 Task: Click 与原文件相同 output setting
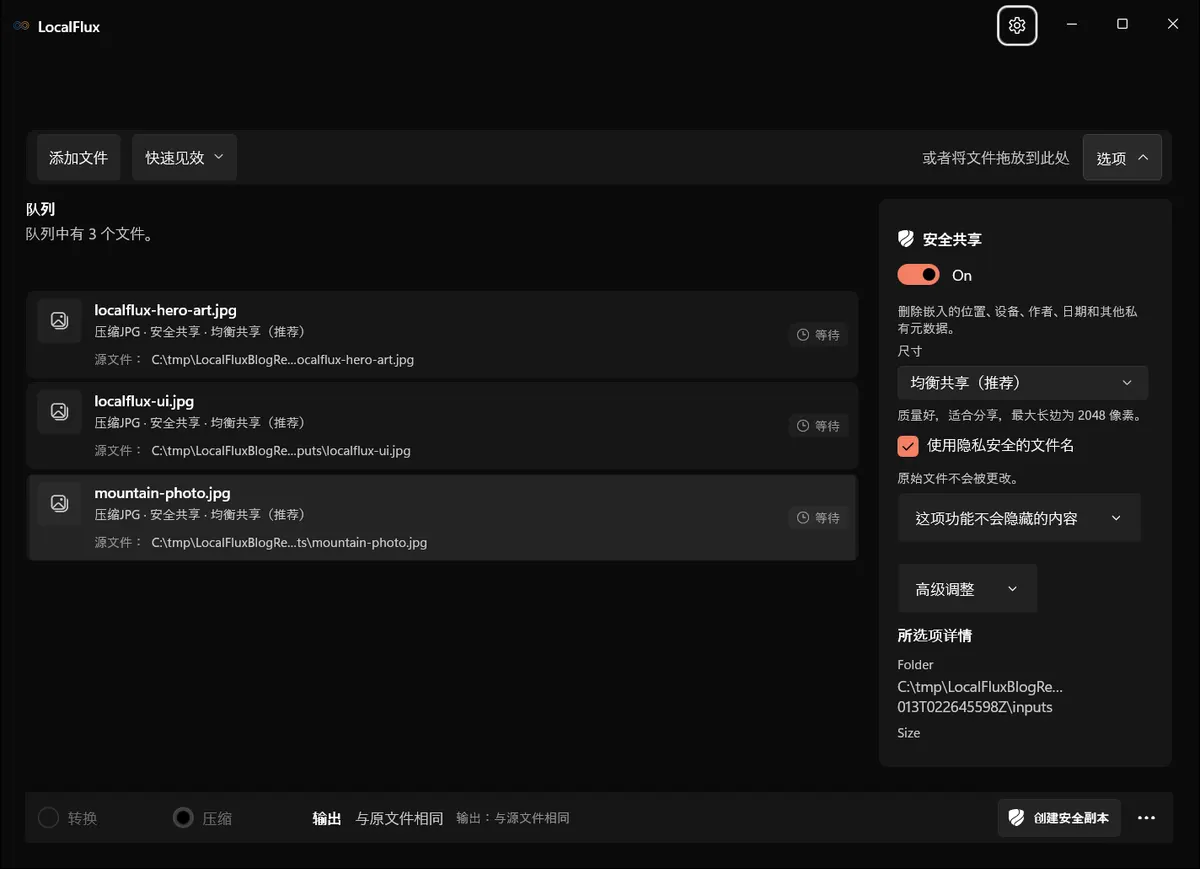(x=399, y=818)
